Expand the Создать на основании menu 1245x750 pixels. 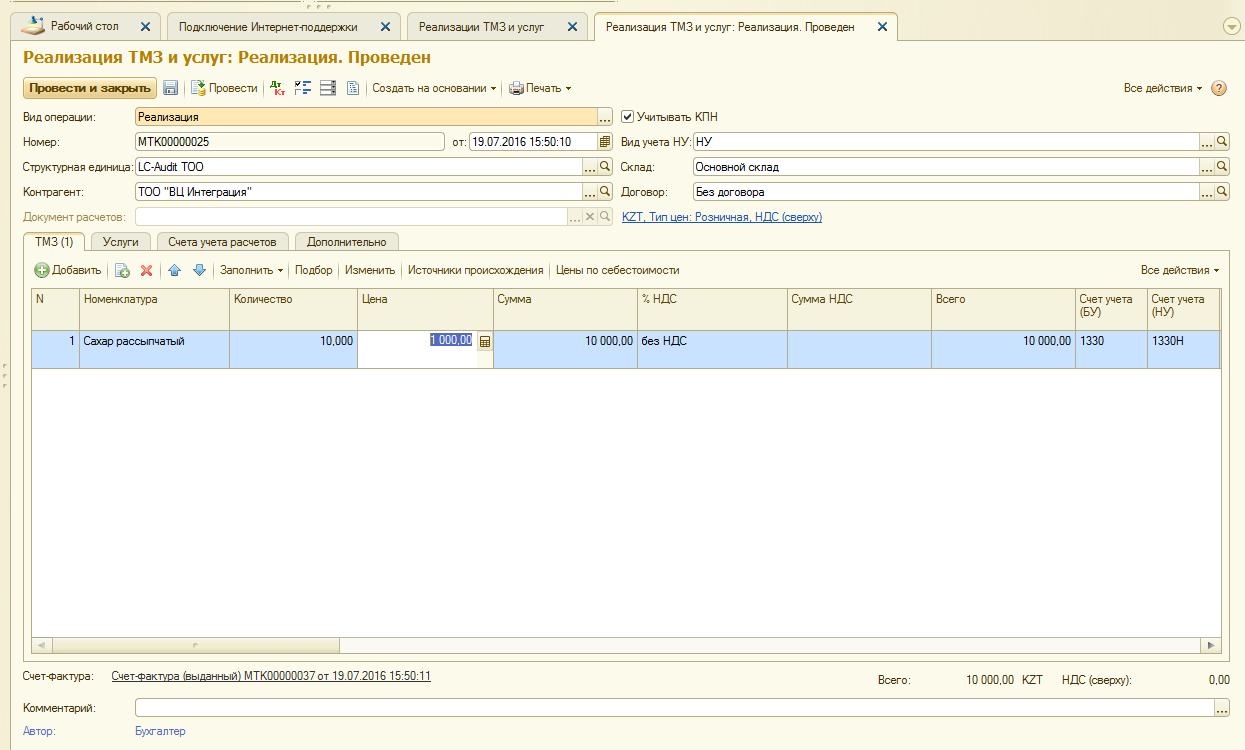pos(435,88)
